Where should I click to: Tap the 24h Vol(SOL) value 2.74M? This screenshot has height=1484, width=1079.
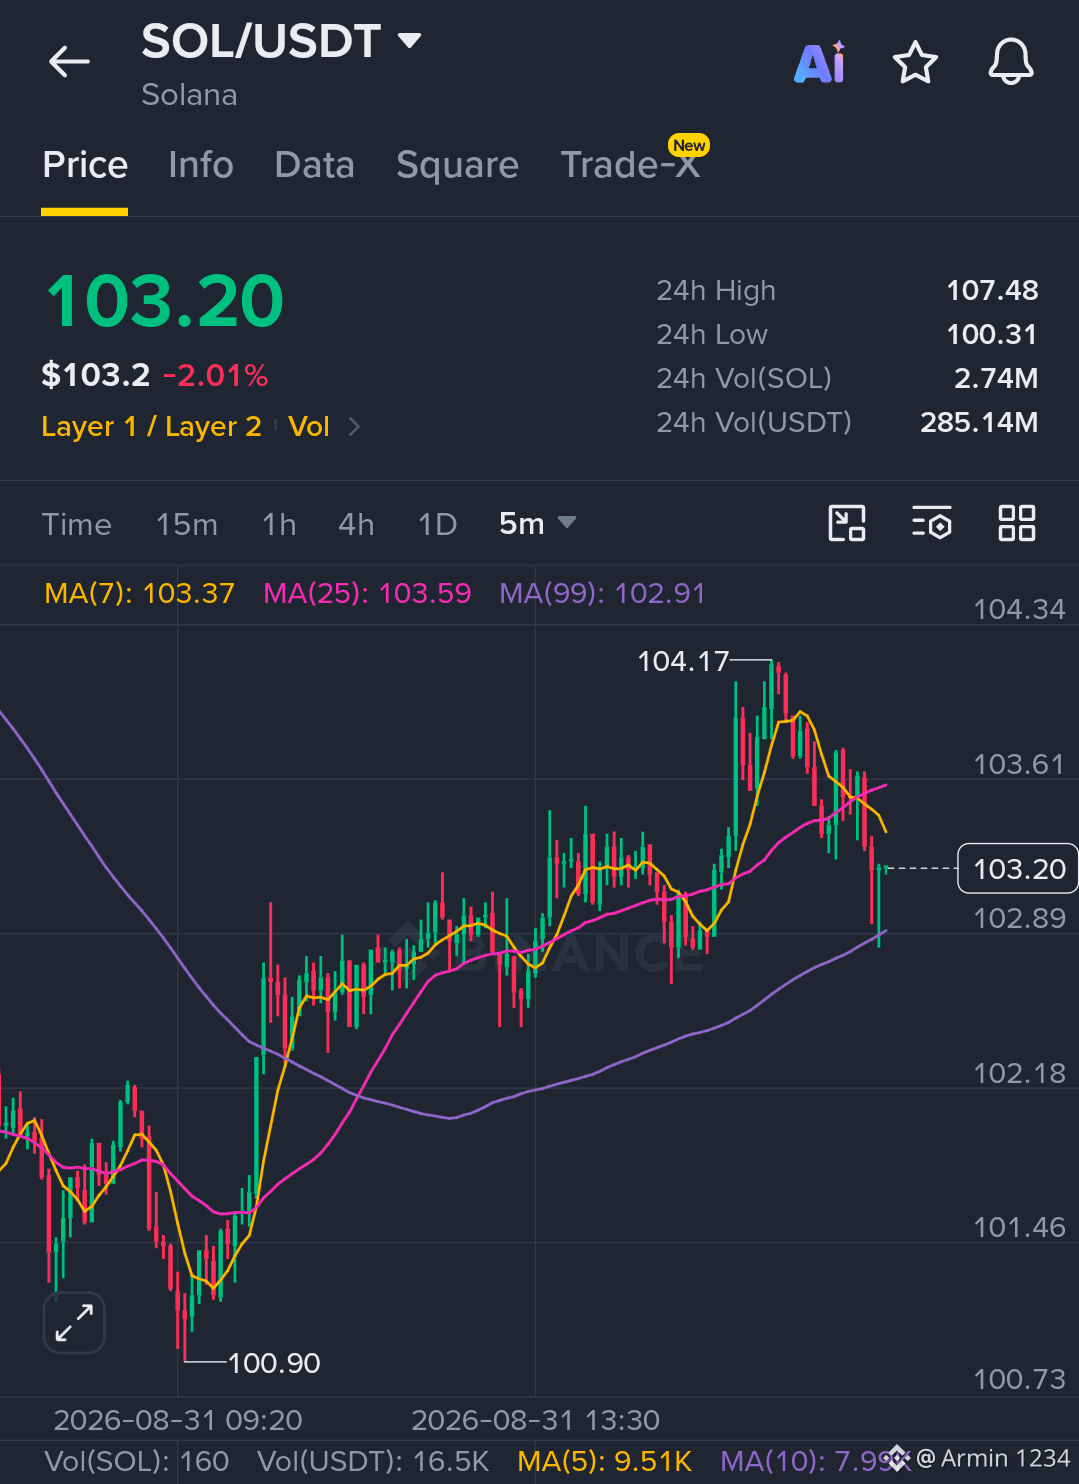[x=996, y=378]
